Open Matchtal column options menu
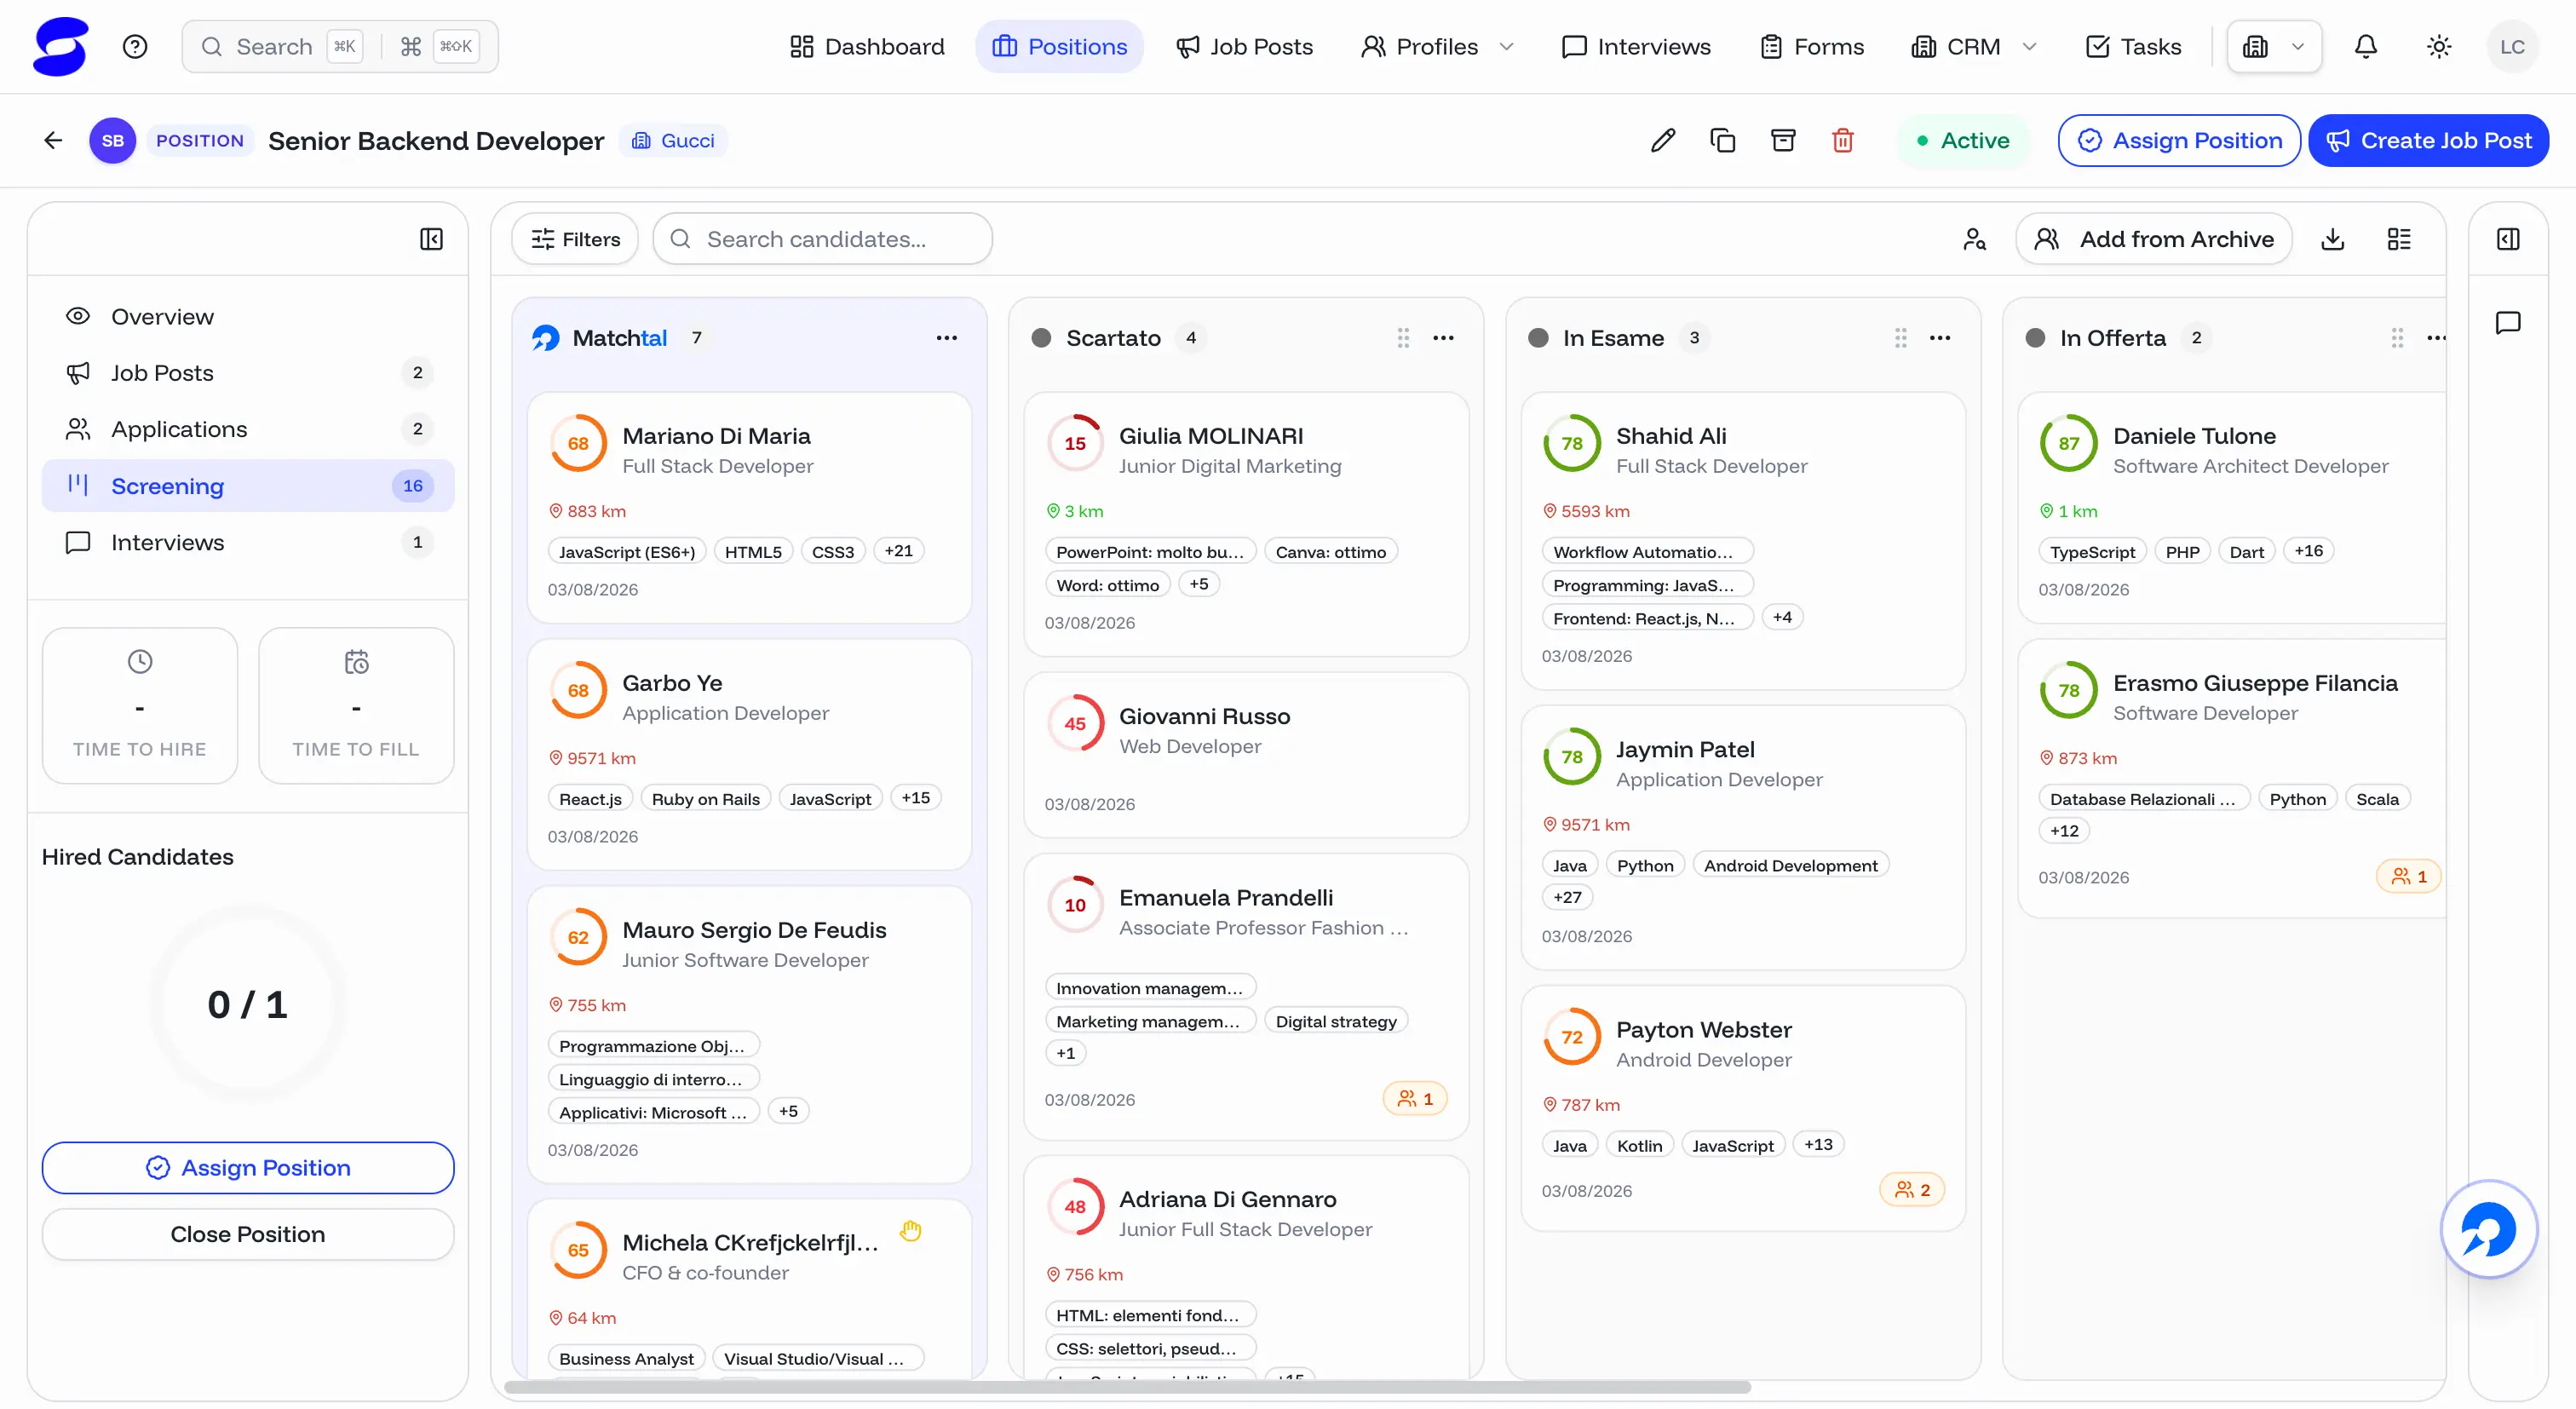This screenshot has height=1409, width=2576. pos(947,338)
